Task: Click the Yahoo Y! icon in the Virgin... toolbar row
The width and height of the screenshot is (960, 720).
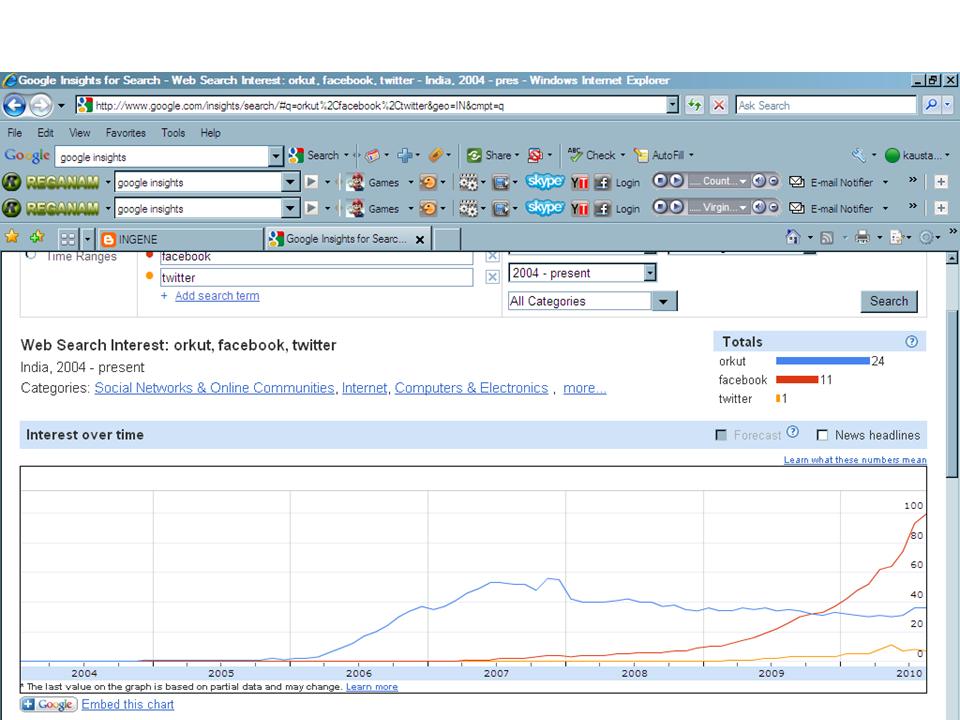Action: (x=579, y=209)
